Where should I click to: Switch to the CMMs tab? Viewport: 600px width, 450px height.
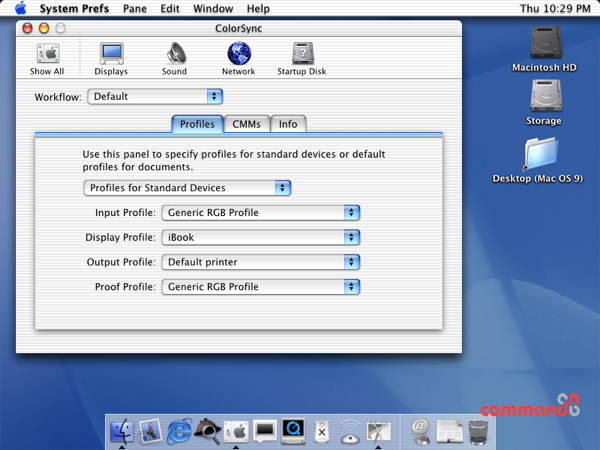[247, 124]
